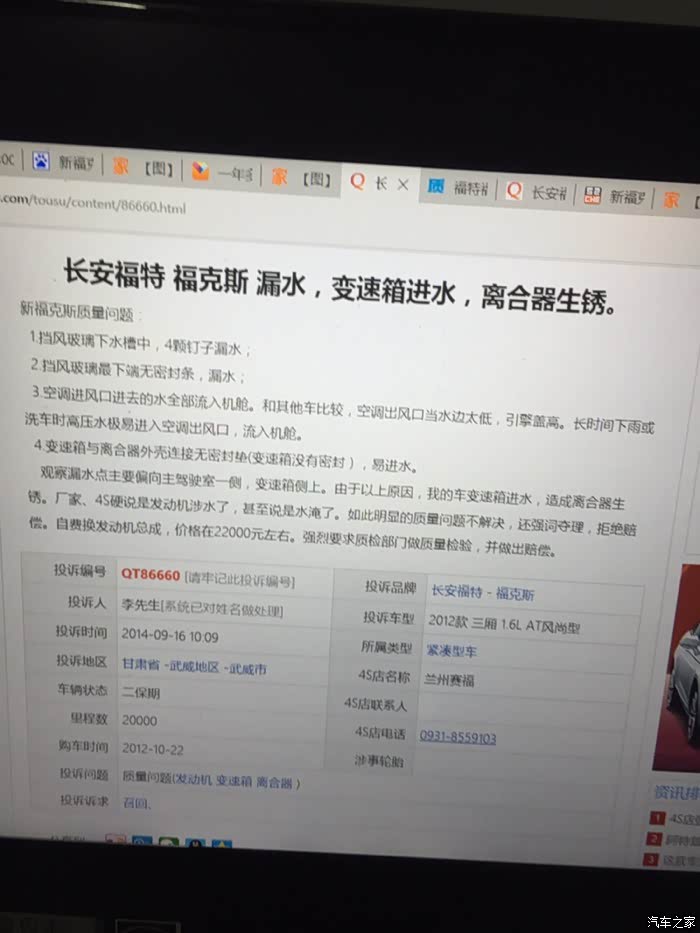This screenshot has width=700, height=933.
Task: Click the 甘肃省 region link
Action: click(x=140, y=663)
